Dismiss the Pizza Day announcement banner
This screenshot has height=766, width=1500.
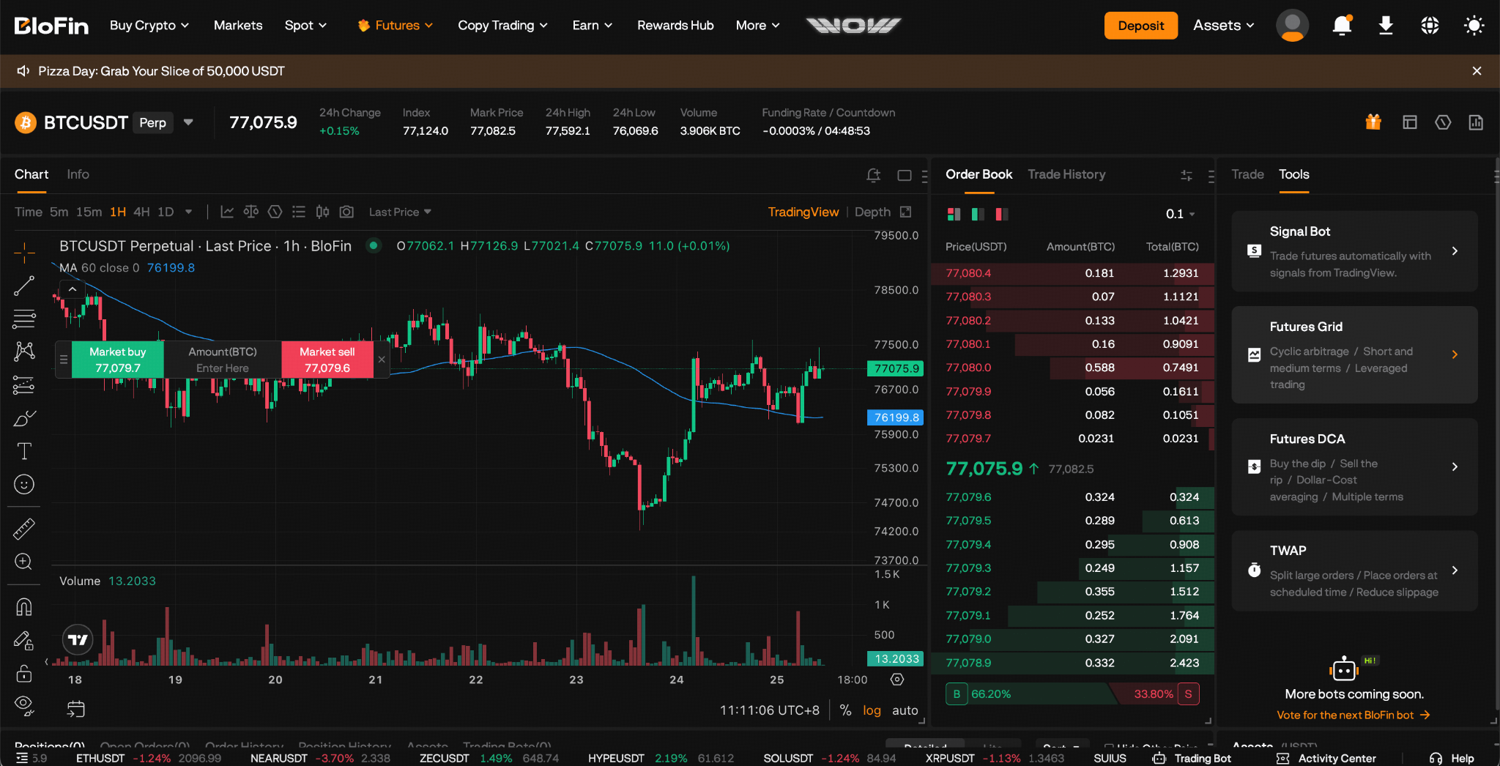(x=1477, y=71)
